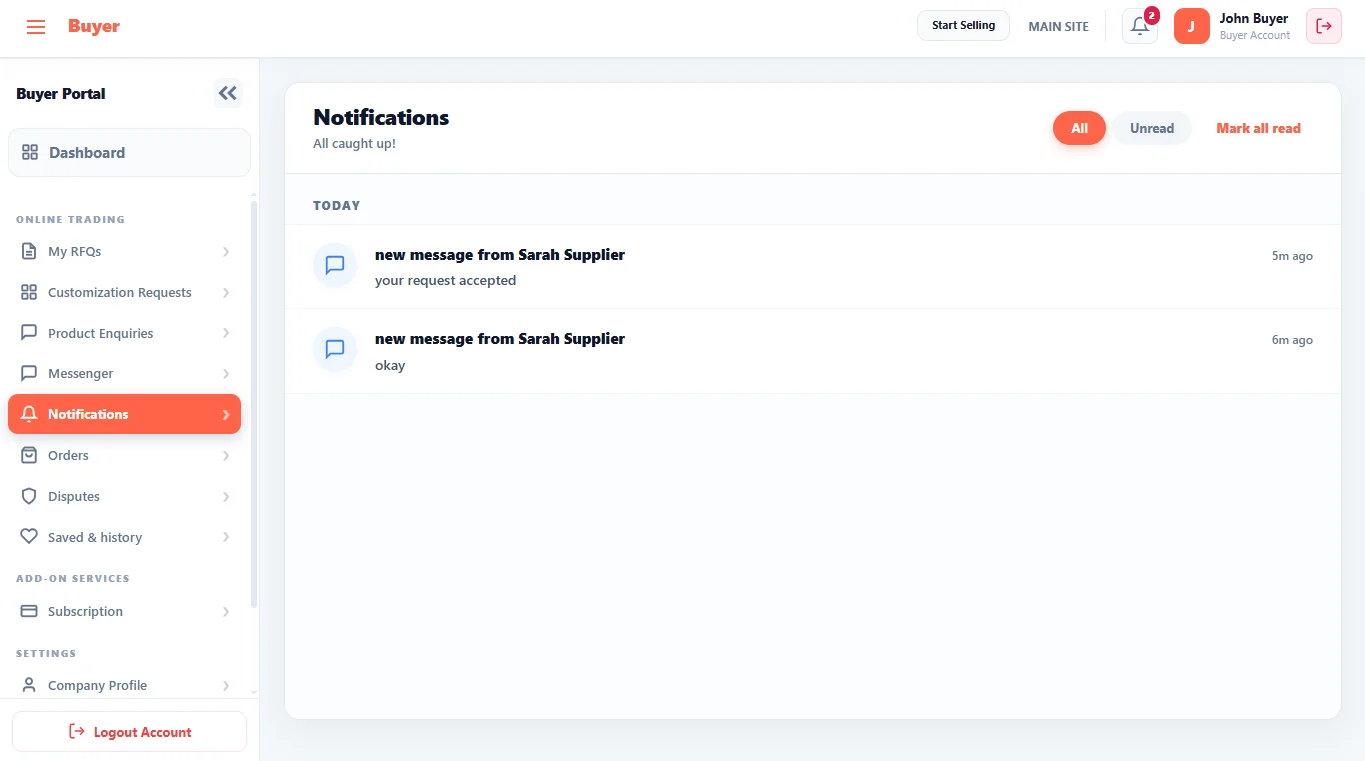1365x761 pixels.
Task: Click the 'All caught up!' text
Action: click(354, 144)
